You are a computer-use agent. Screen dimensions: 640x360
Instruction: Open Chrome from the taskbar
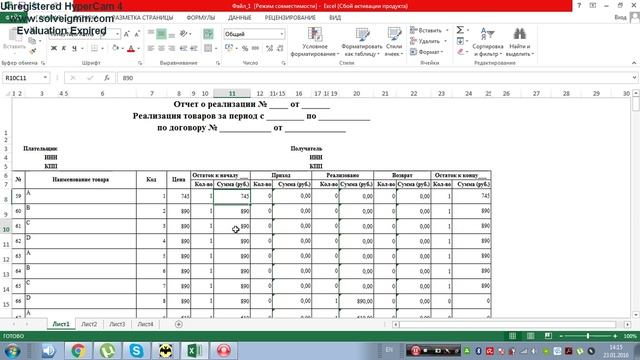pyautogui.click(x=78, y=351)
